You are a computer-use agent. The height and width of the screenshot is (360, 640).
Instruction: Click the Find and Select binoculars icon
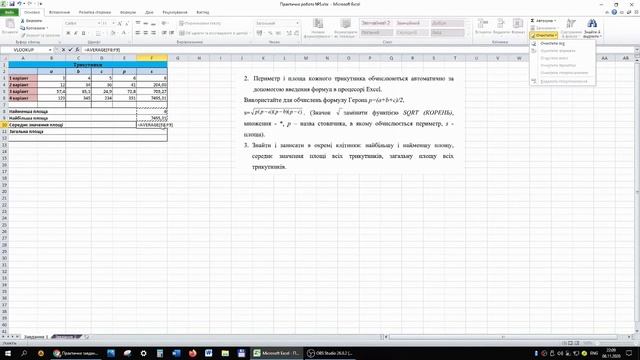click(x=592, y=24)
